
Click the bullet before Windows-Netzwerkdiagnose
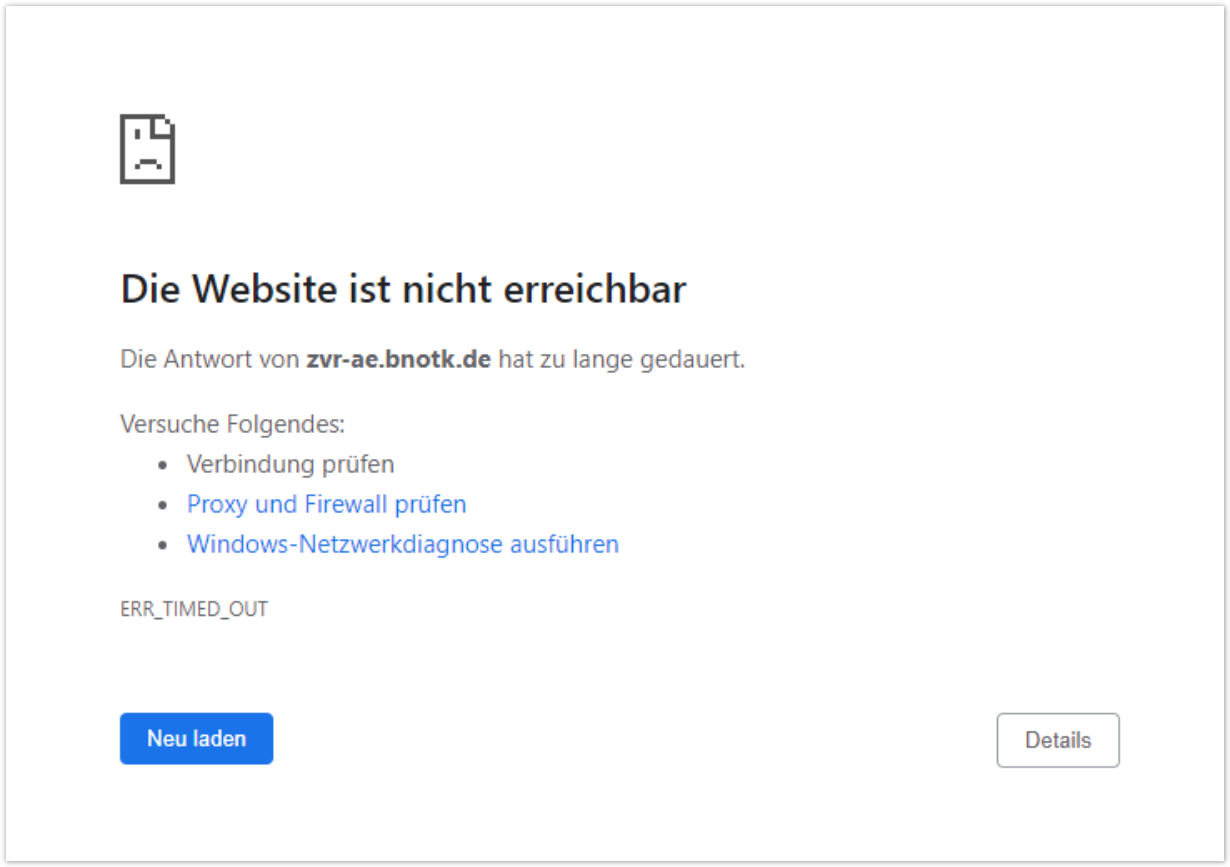[165, 545]
